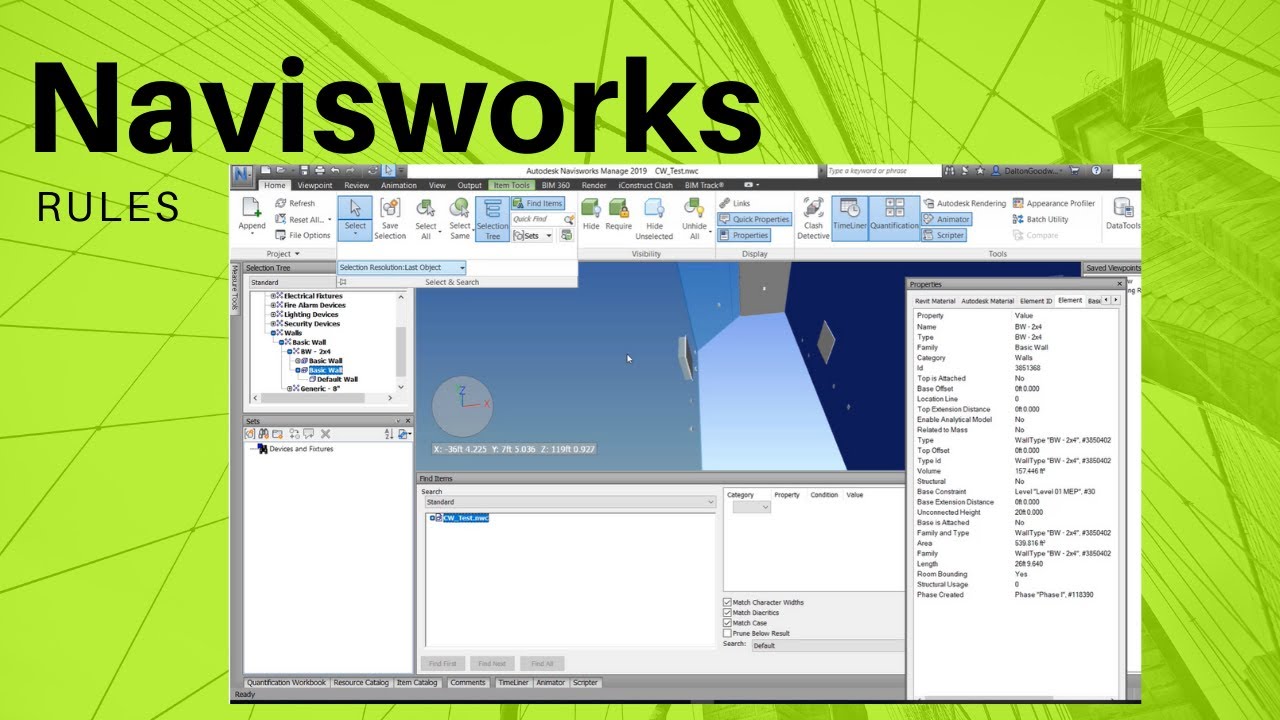Open Selection Resolution: Last Object dropdown
1280x720 pixels.
point(402,268)
